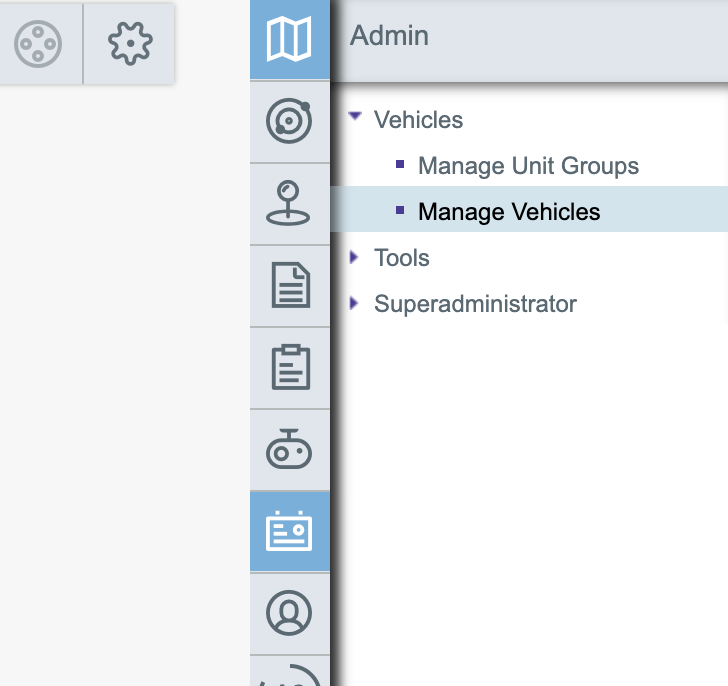Open the map view in sidebar
The image size is (728, 686).
click(x=289, y=40)
